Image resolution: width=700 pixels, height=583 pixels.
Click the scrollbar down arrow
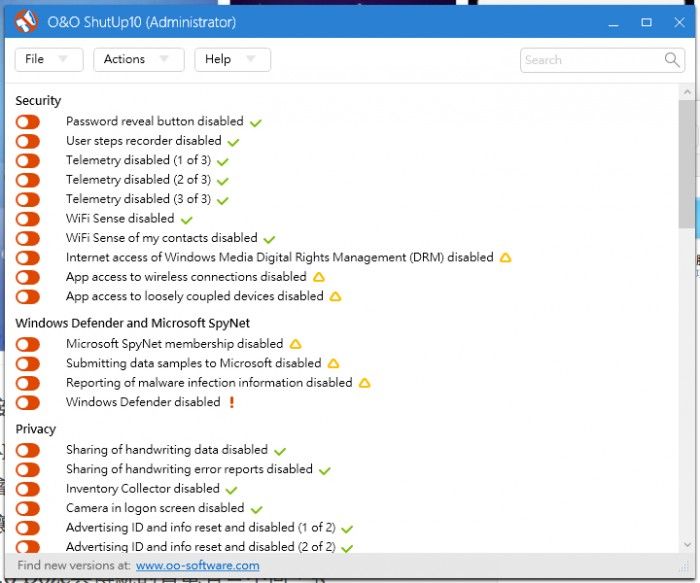coord(687,545)
